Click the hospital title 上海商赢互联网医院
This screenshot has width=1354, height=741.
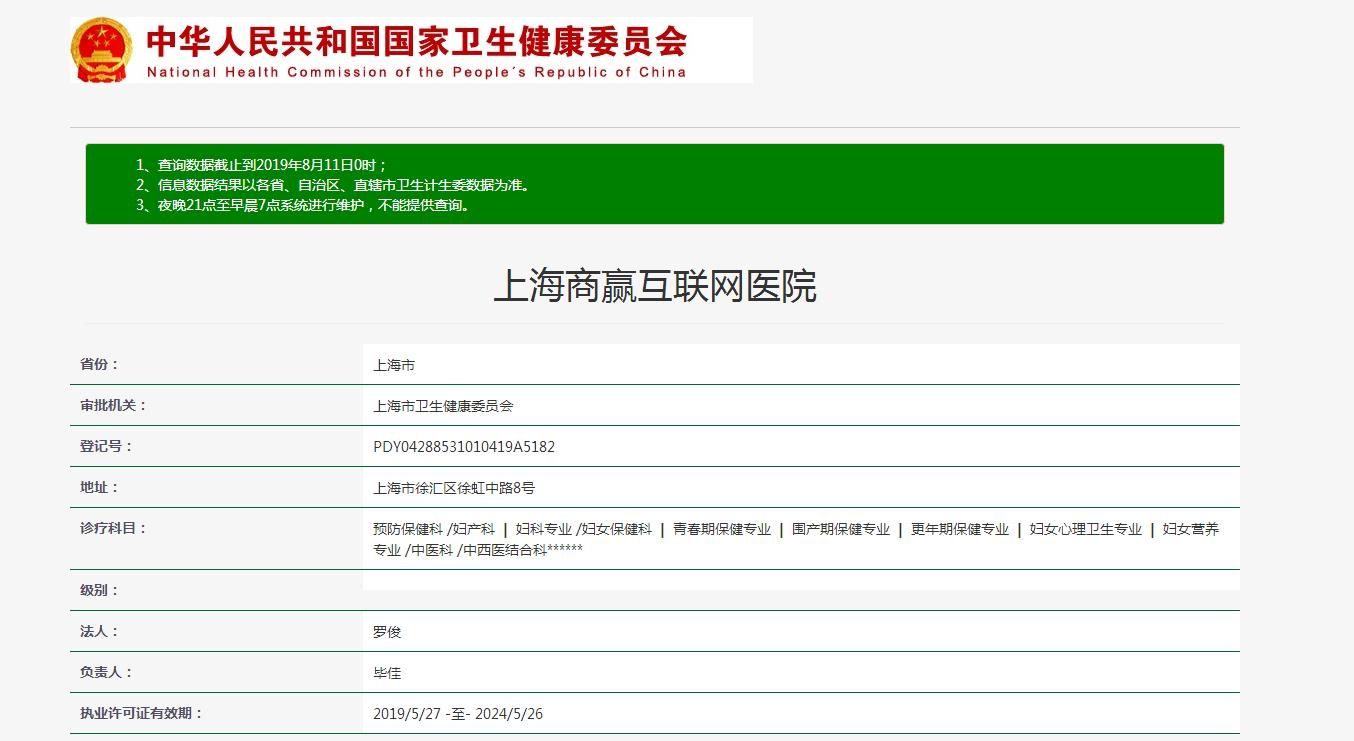pyautogui.click(x=655, y=287)
